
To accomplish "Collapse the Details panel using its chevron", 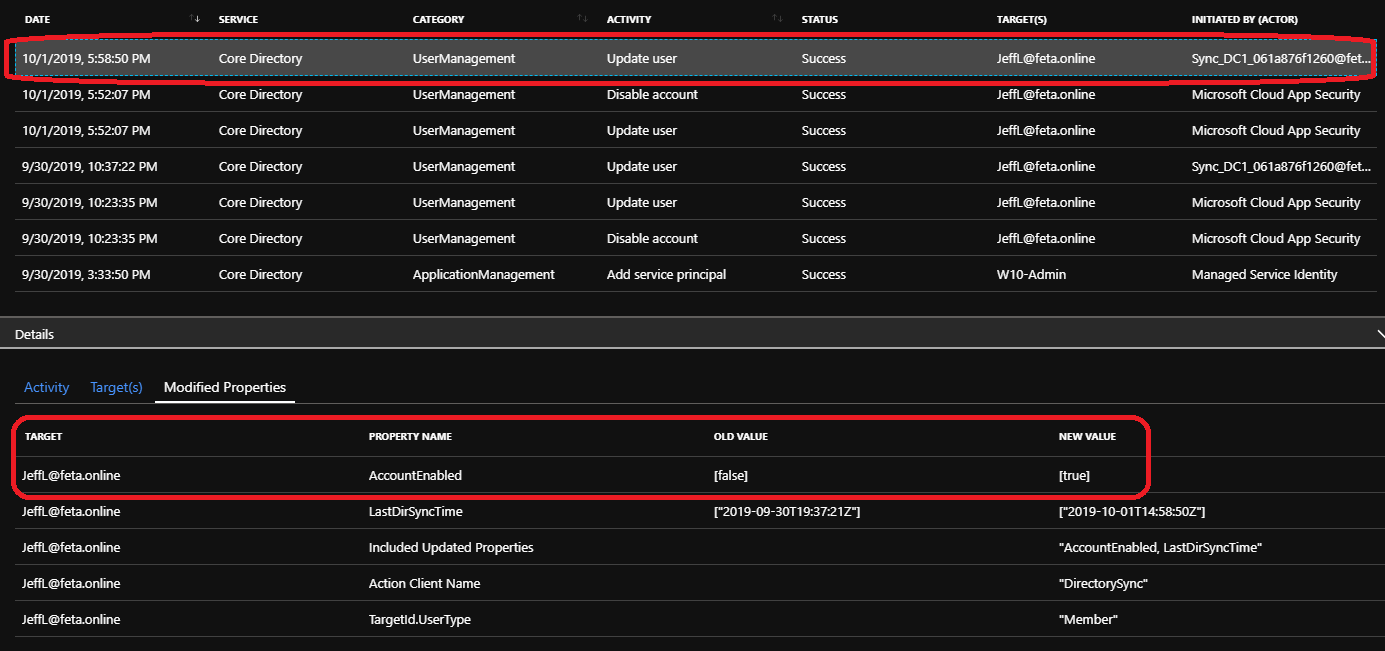I will tap(1379, 334).
